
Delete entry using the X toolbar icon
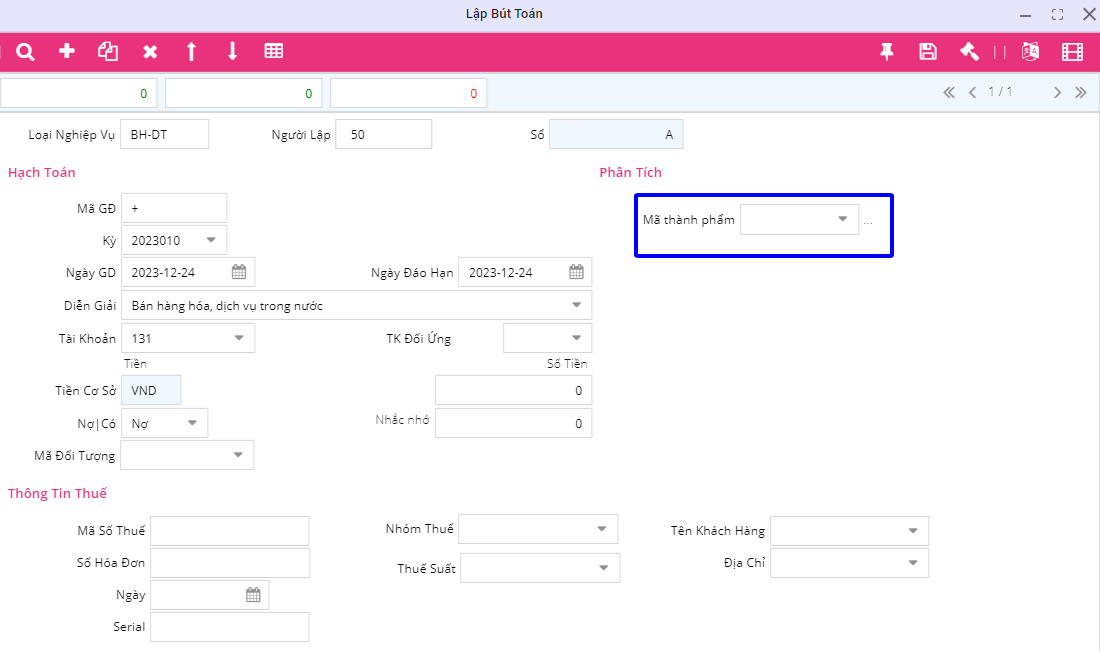(x=150, y=52)
